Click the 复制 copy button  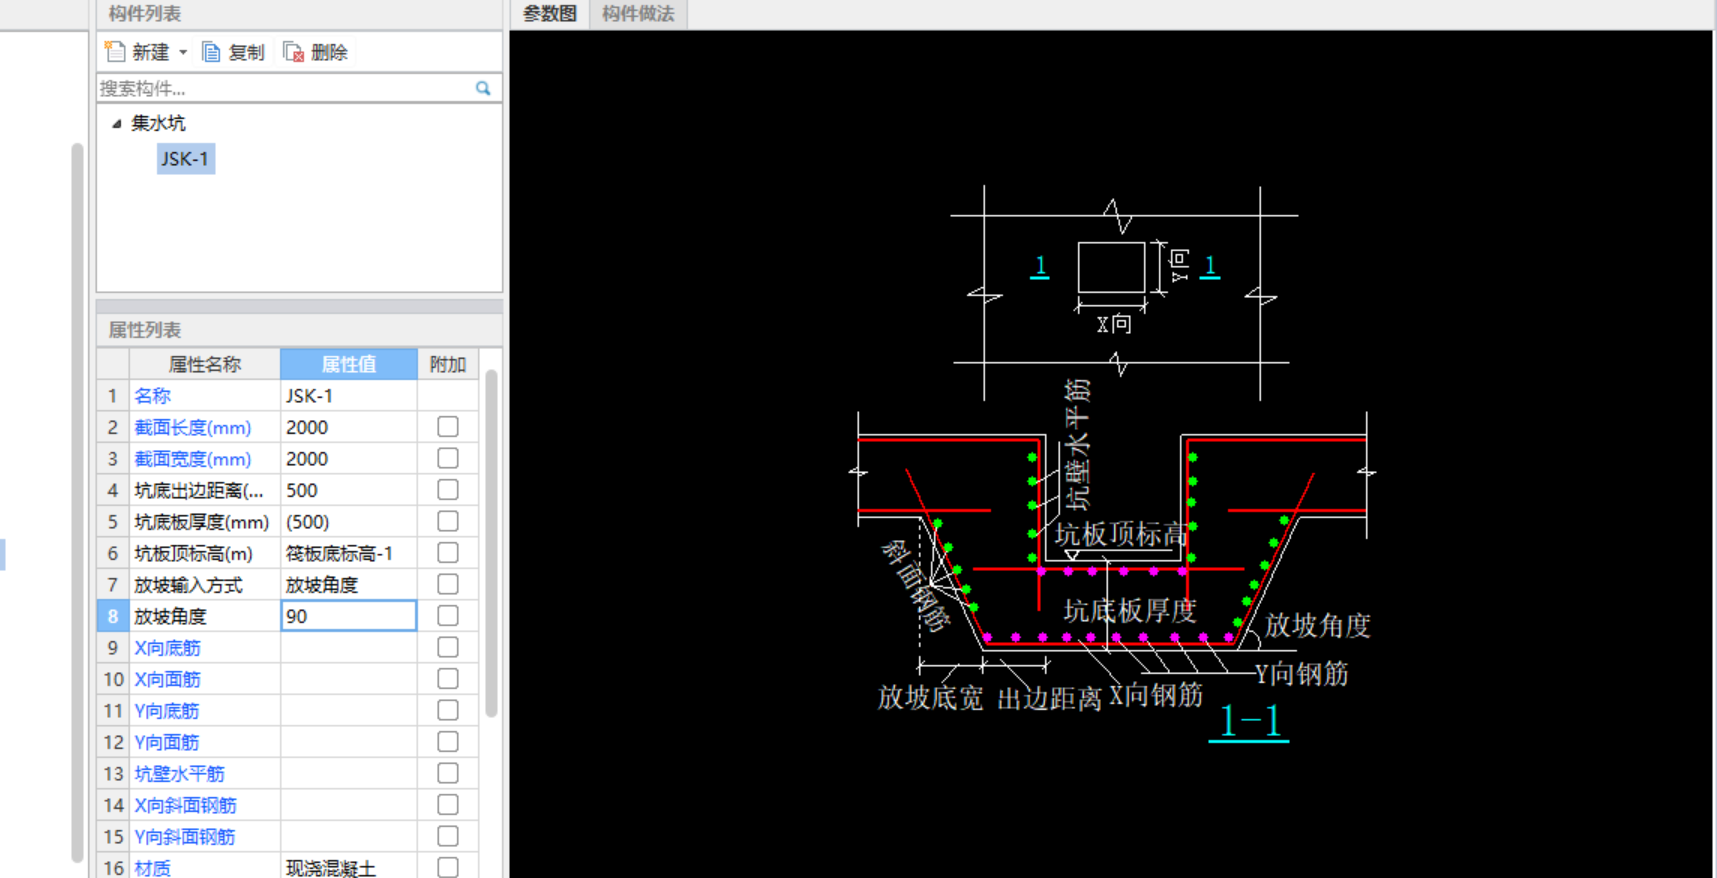(x=233, y=52)
